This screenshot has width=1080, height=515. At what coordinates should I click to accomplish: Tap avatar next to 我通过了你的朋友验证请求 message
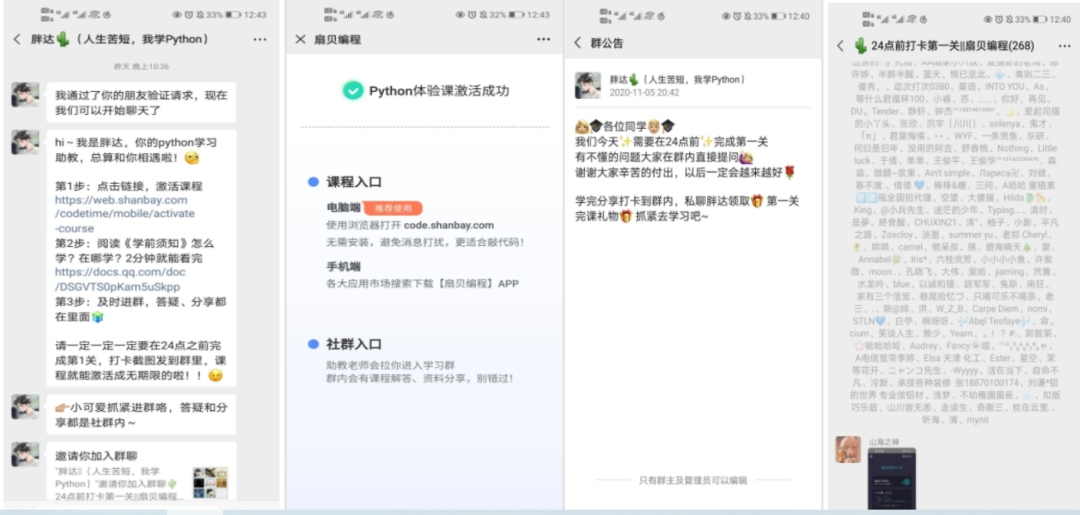point(25,96)
